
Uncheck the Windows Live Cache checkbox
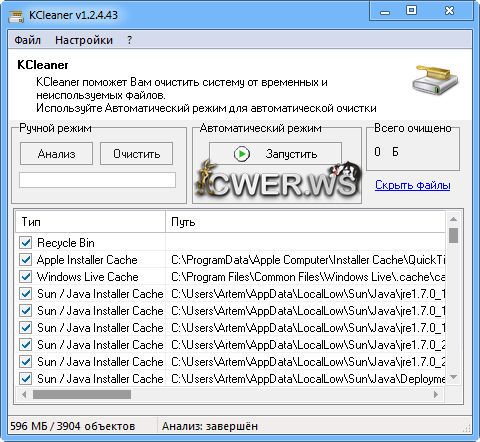26,277
